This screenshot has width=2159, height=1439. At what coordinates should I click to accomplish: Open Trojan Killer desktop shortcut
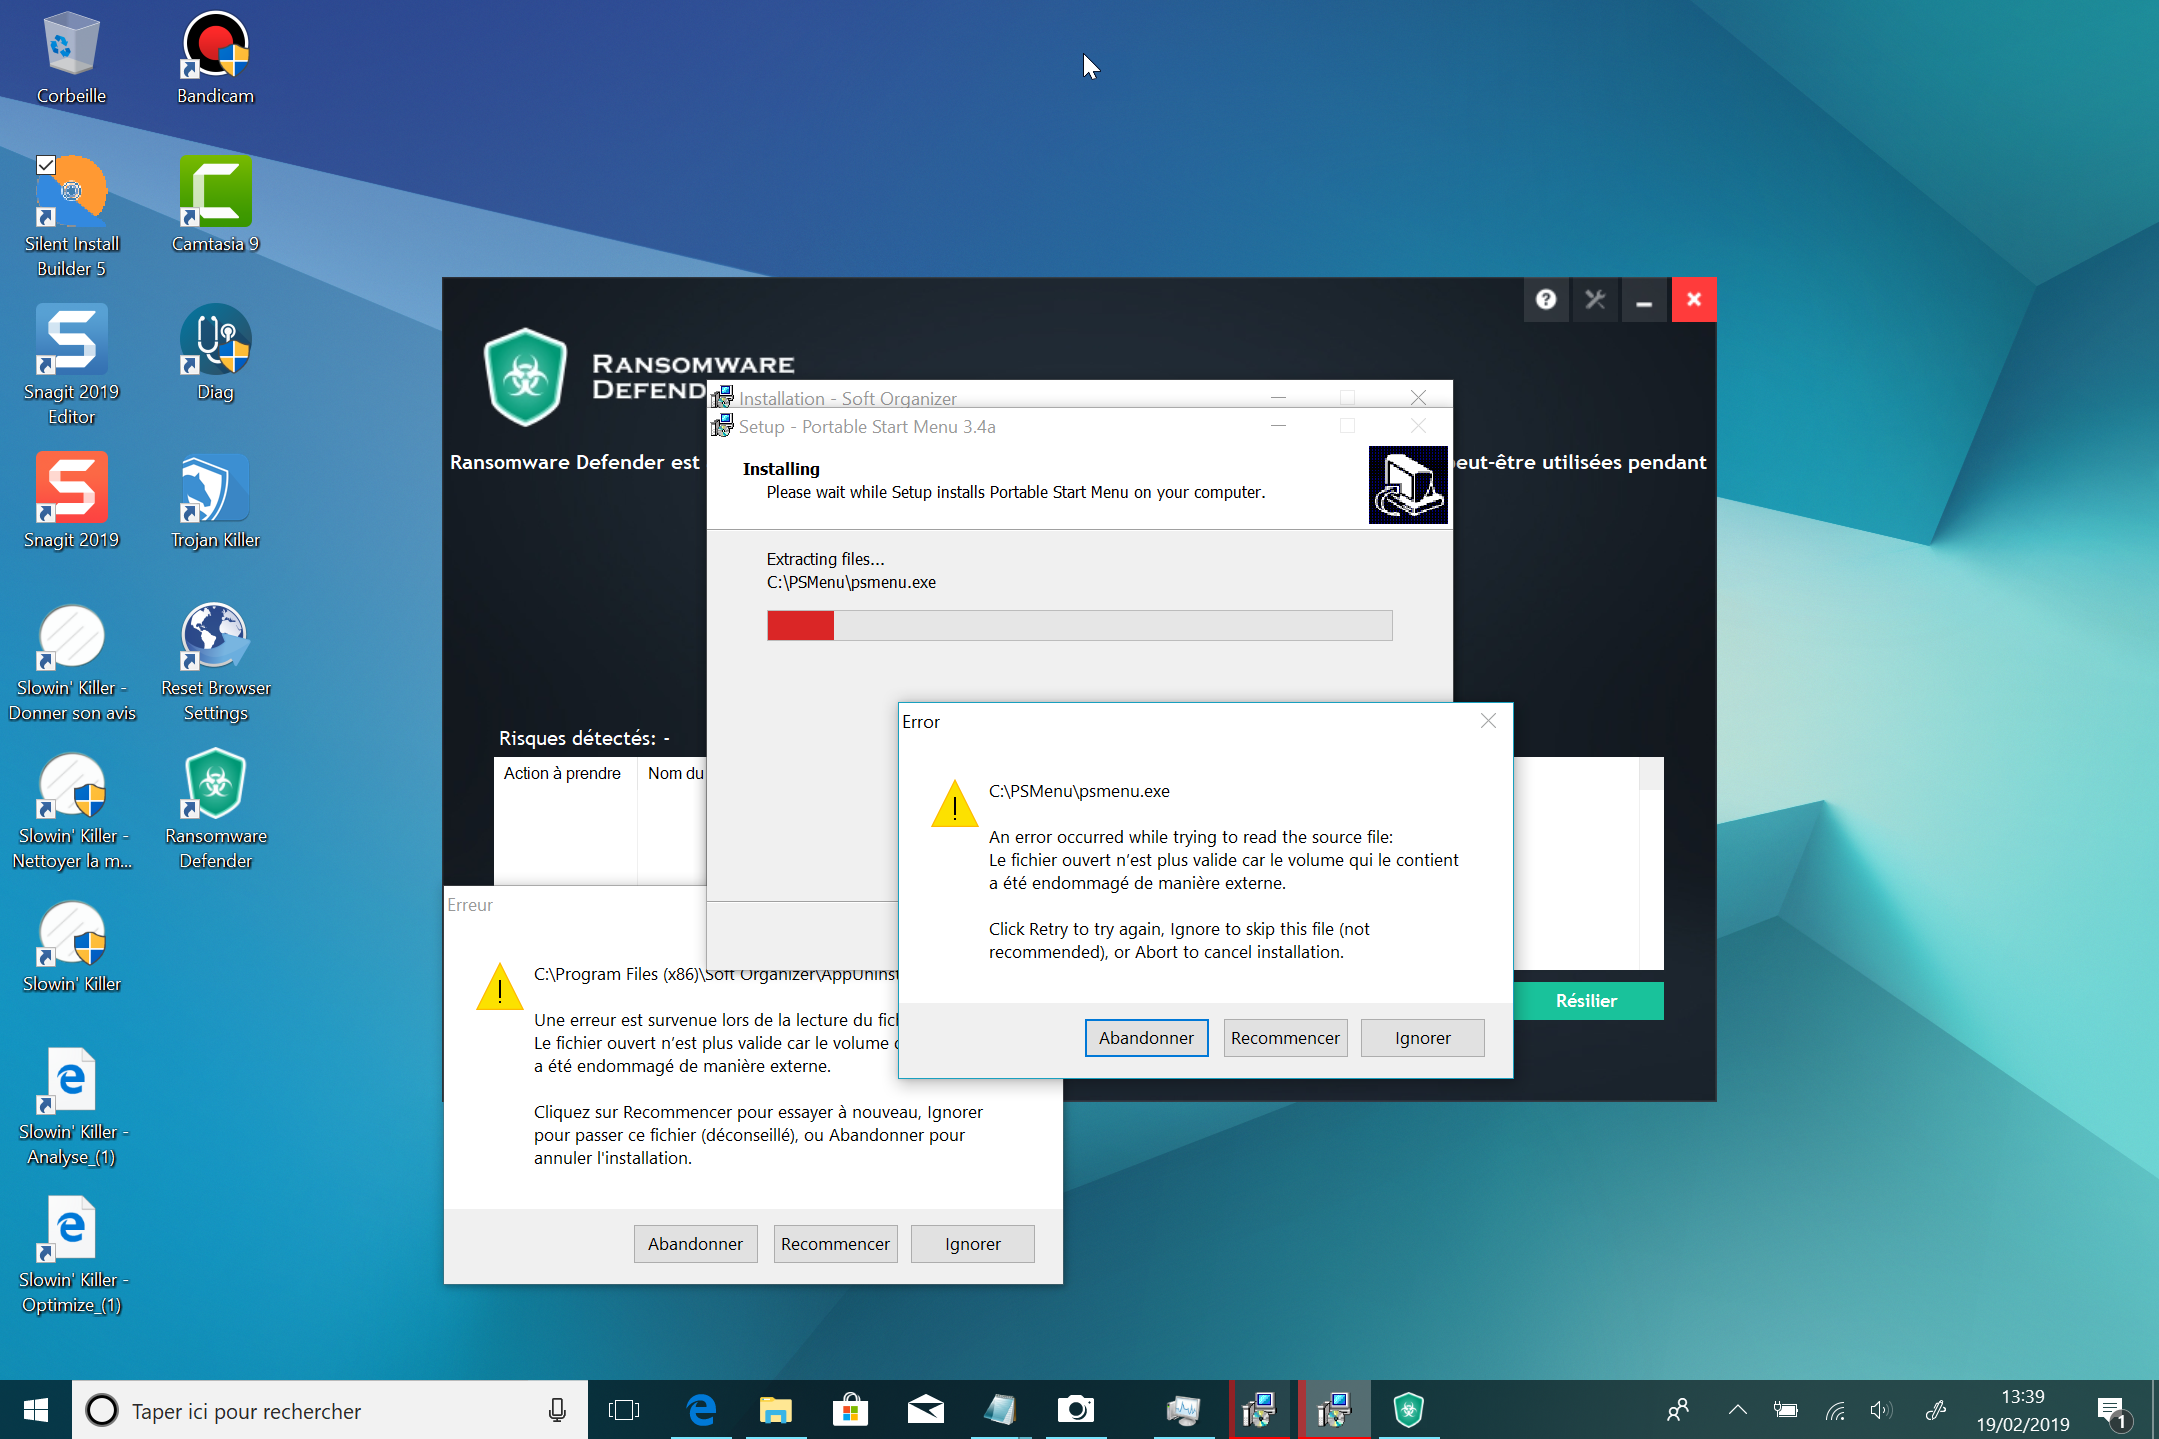click(x=215, y=501)
